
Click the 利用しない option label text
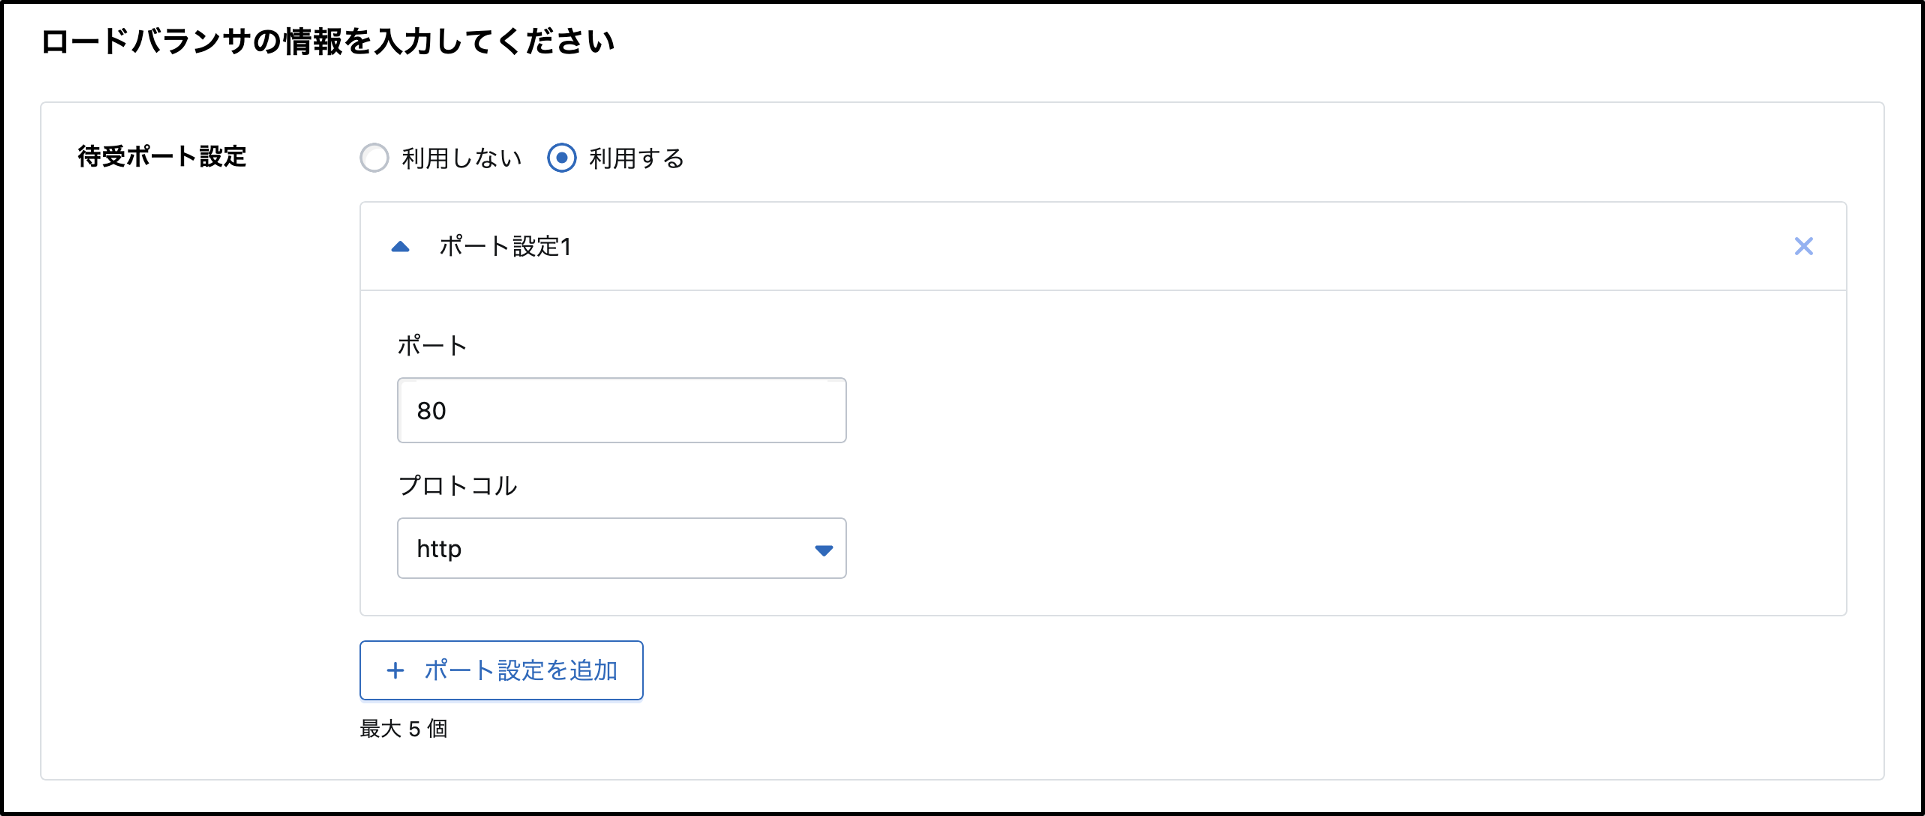click(x=462, y=159)
